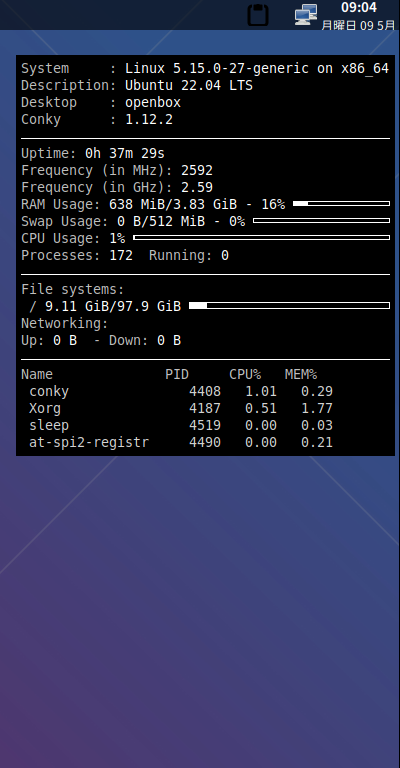Open the clipboard manager tray icon
The height and width of the screenshot is (768, 400).
[258, 15]
